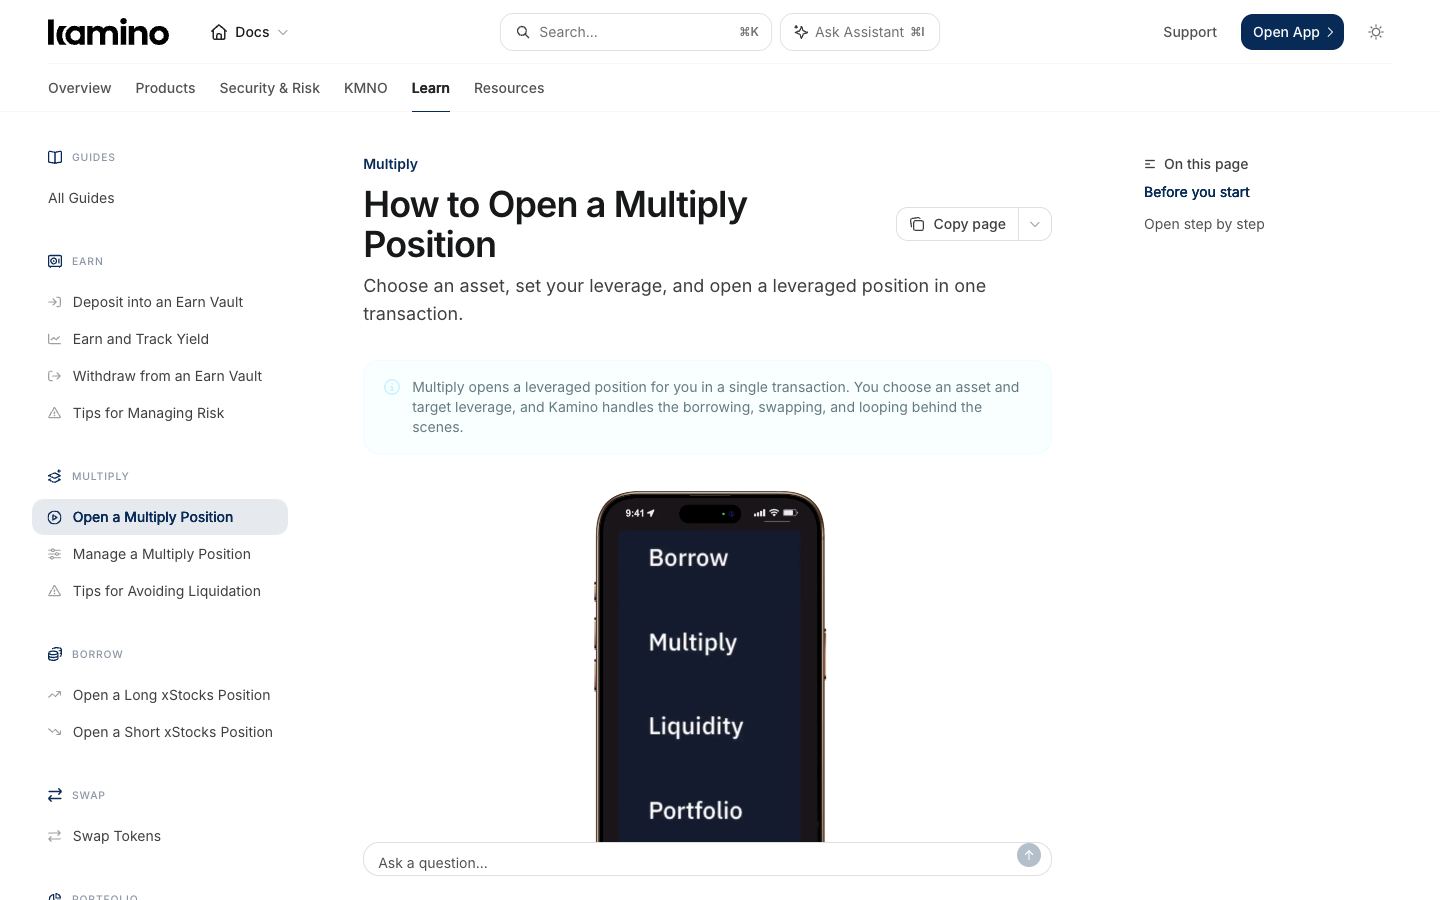Click the Copy page clipboard icon

click(917, 224)
